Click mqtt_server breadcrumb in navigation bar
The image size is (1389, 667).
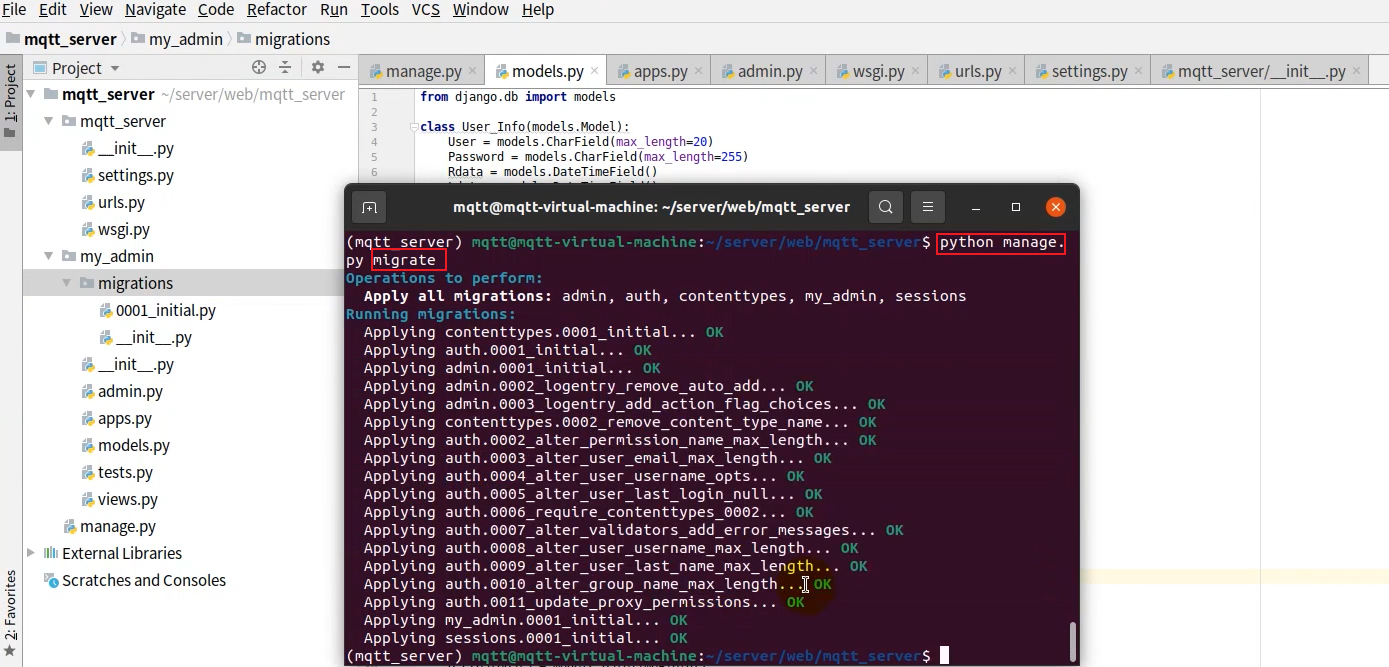pyautogui.click(x=62, y=39)
